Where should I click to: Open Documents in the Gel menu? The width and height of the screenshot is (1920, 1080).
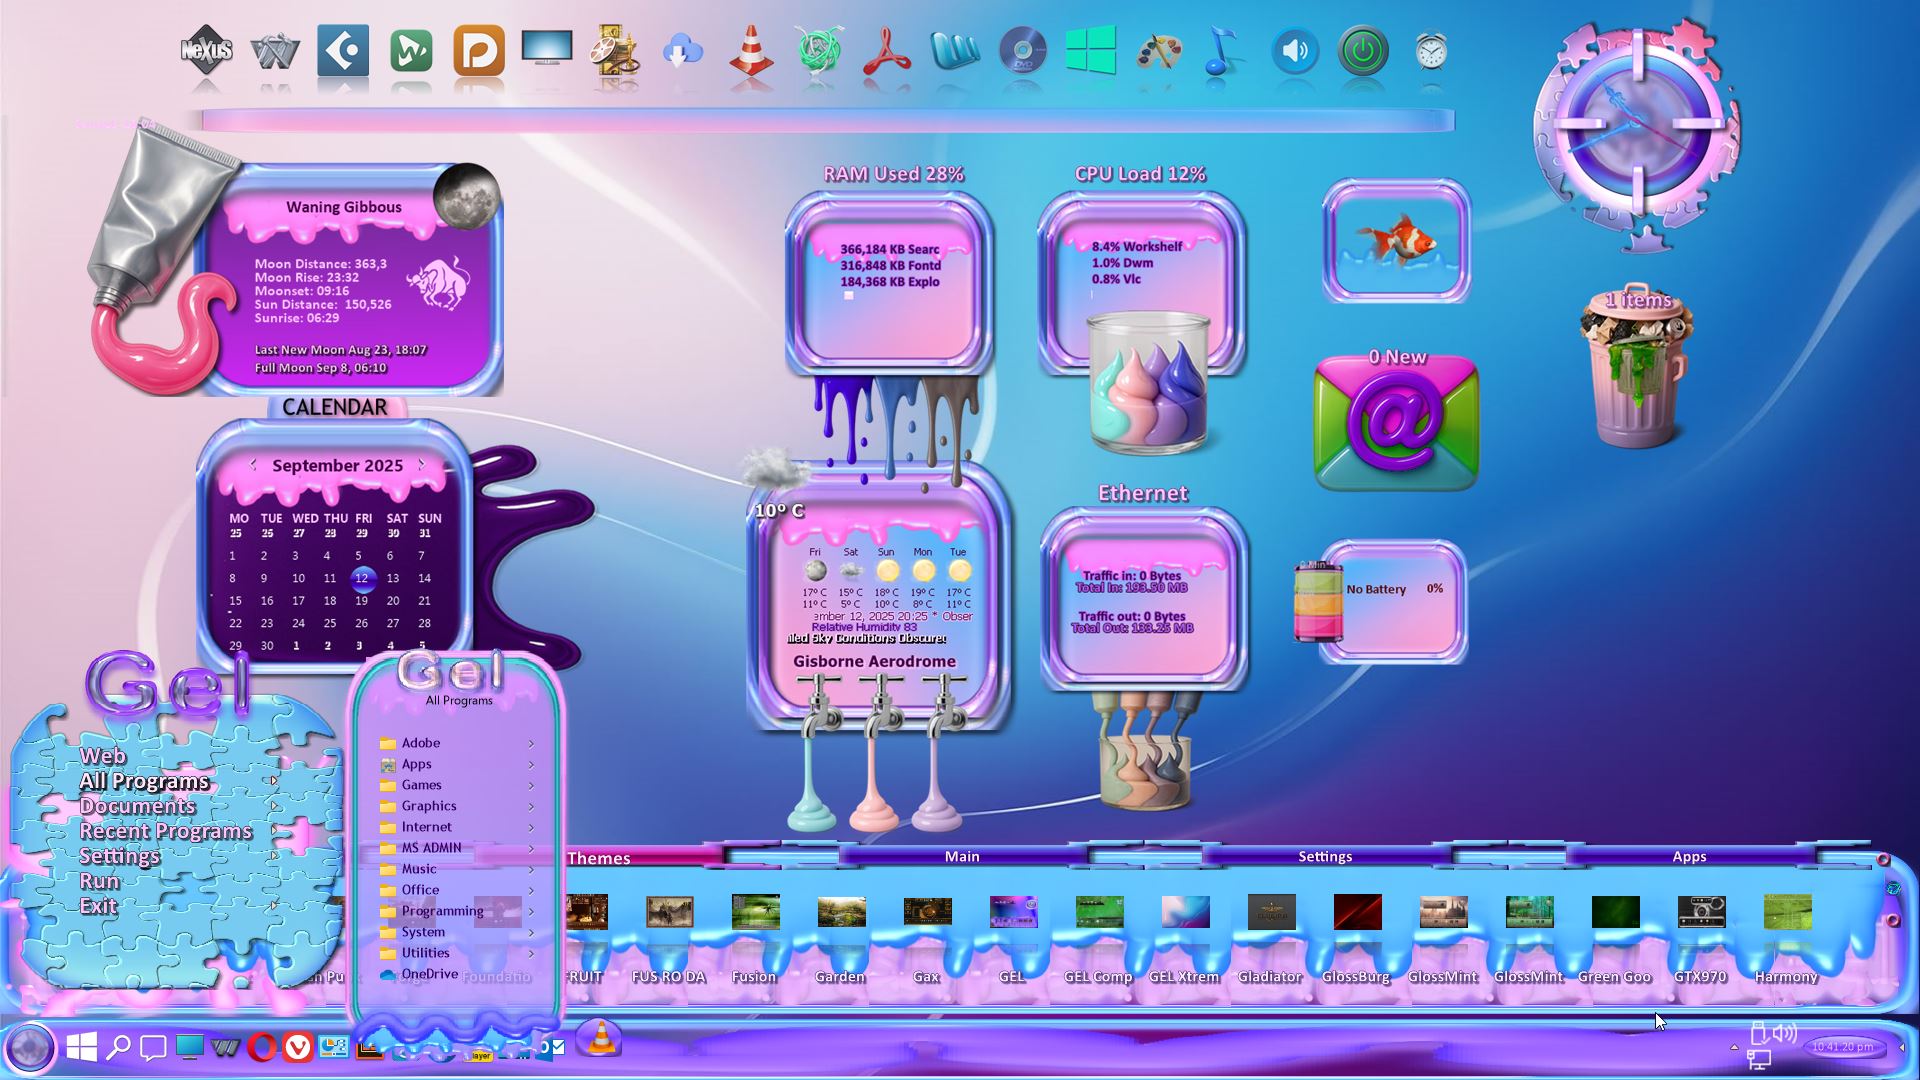pos(138,806)
